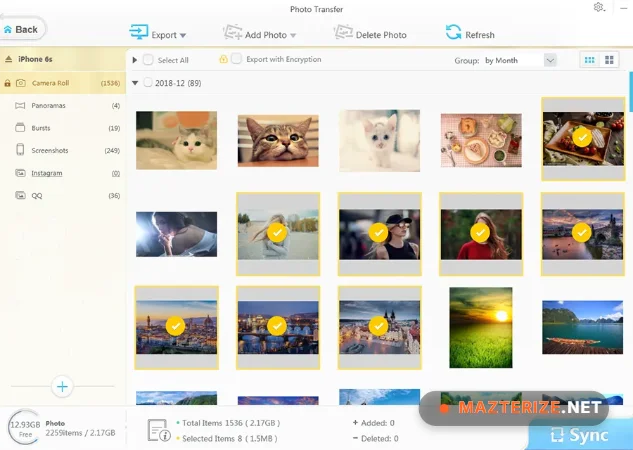Click the Delete Photo label

(x=381, y=35)
